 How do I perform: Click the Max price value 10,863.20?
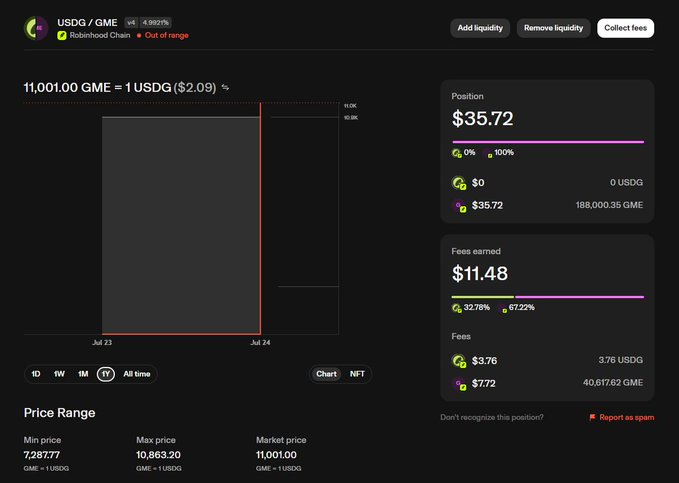(158, 455)
